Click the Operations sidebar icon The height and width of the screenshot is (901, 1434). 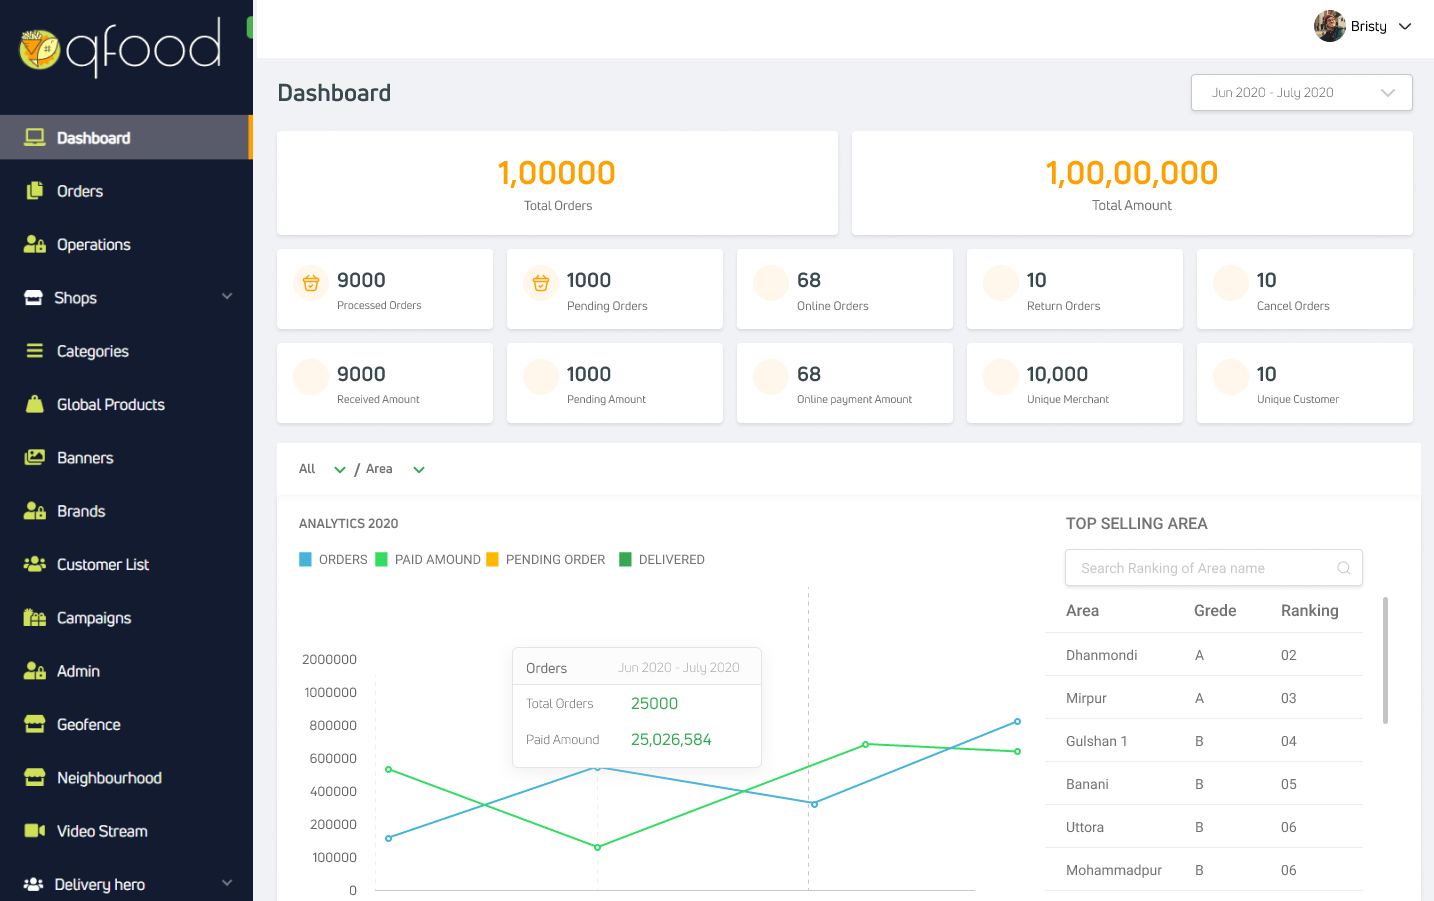coord(35,244)
